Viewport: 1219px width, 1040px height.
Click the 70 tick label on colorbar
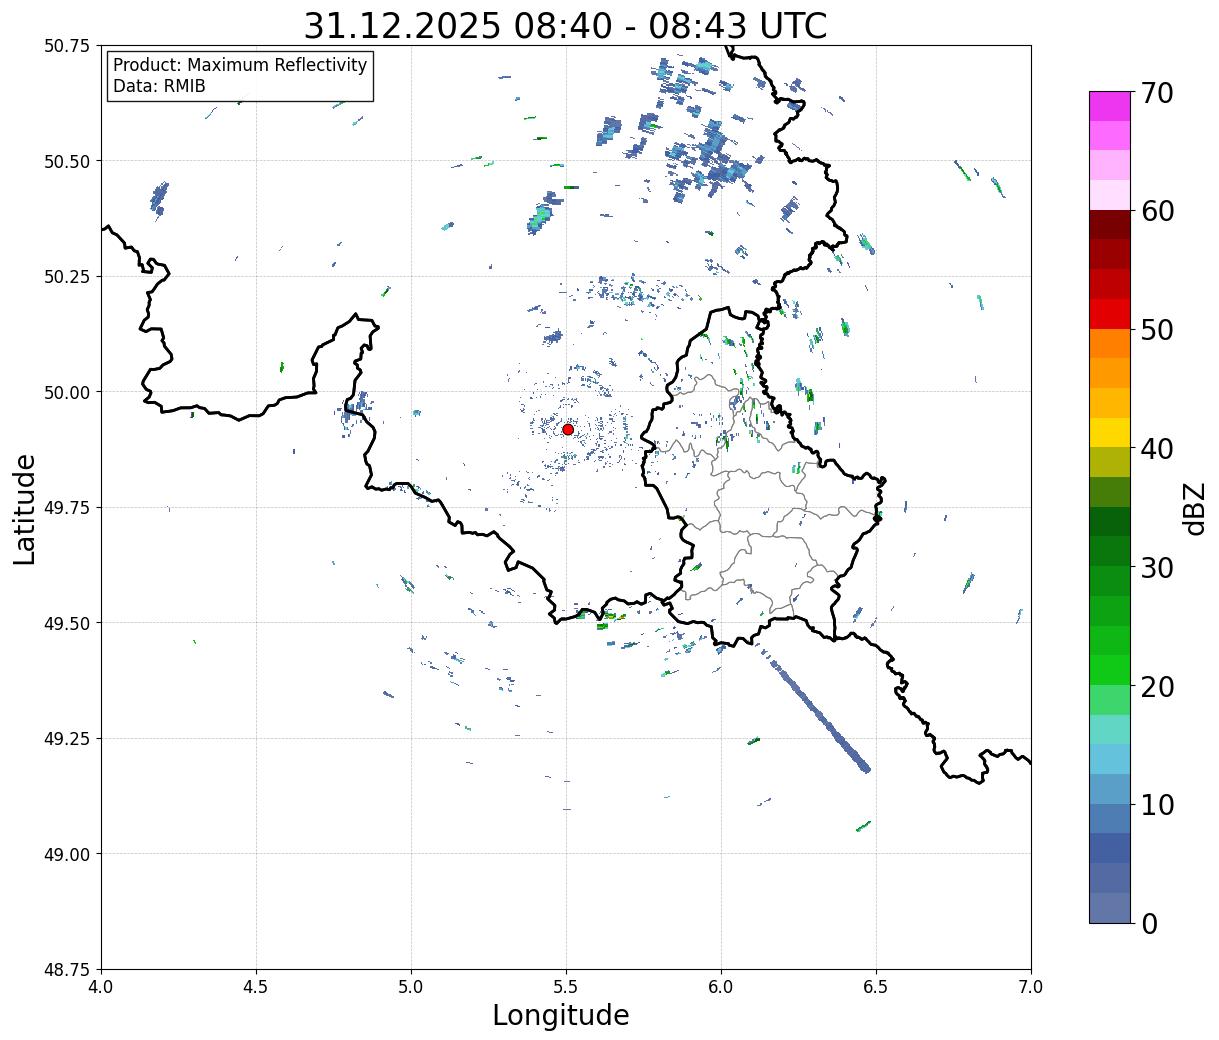pyautogui.click(x=1157, y=93)
